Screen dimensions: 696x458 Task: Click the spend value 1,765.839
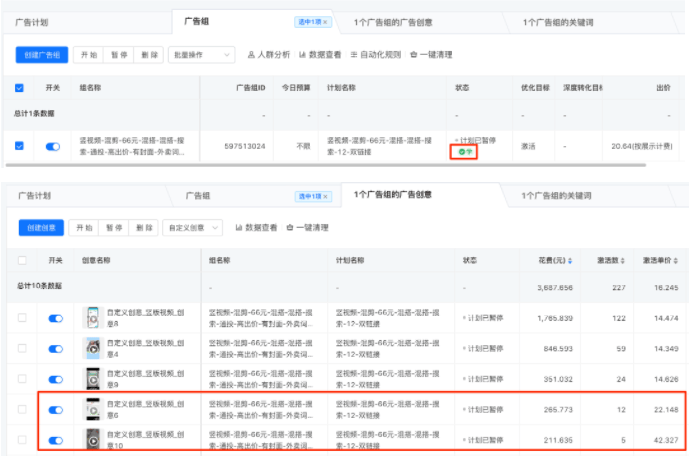point(555,318)
